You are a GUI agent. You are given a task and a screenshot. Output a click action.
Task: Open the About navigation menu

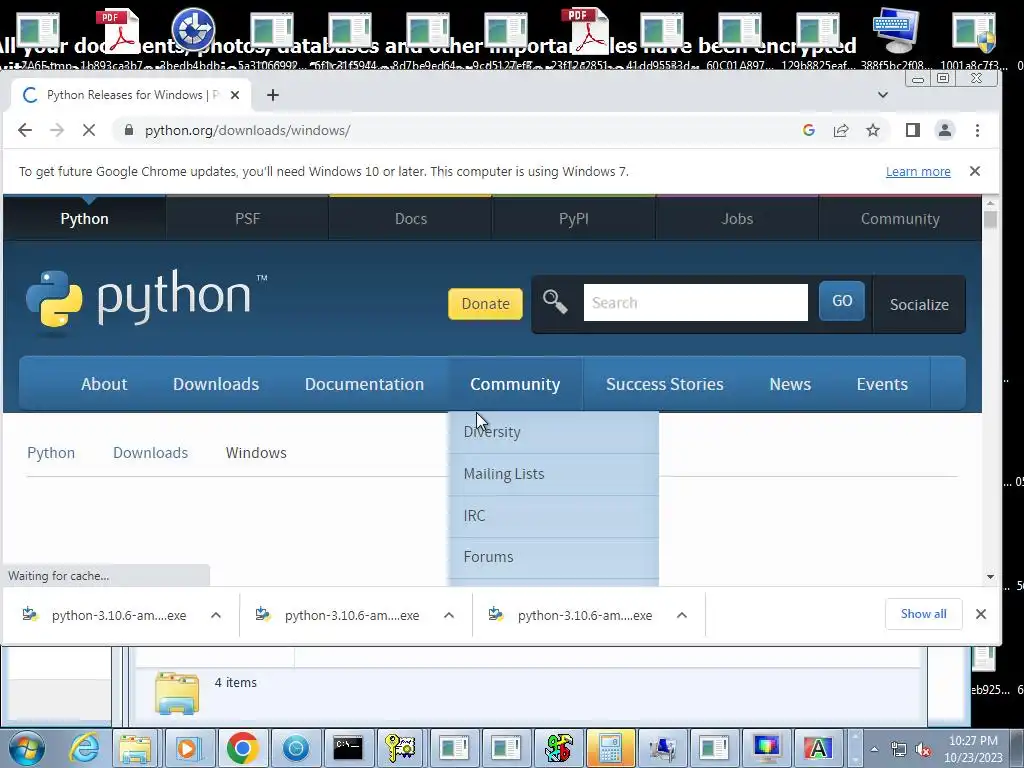click(x=104, y=384)
